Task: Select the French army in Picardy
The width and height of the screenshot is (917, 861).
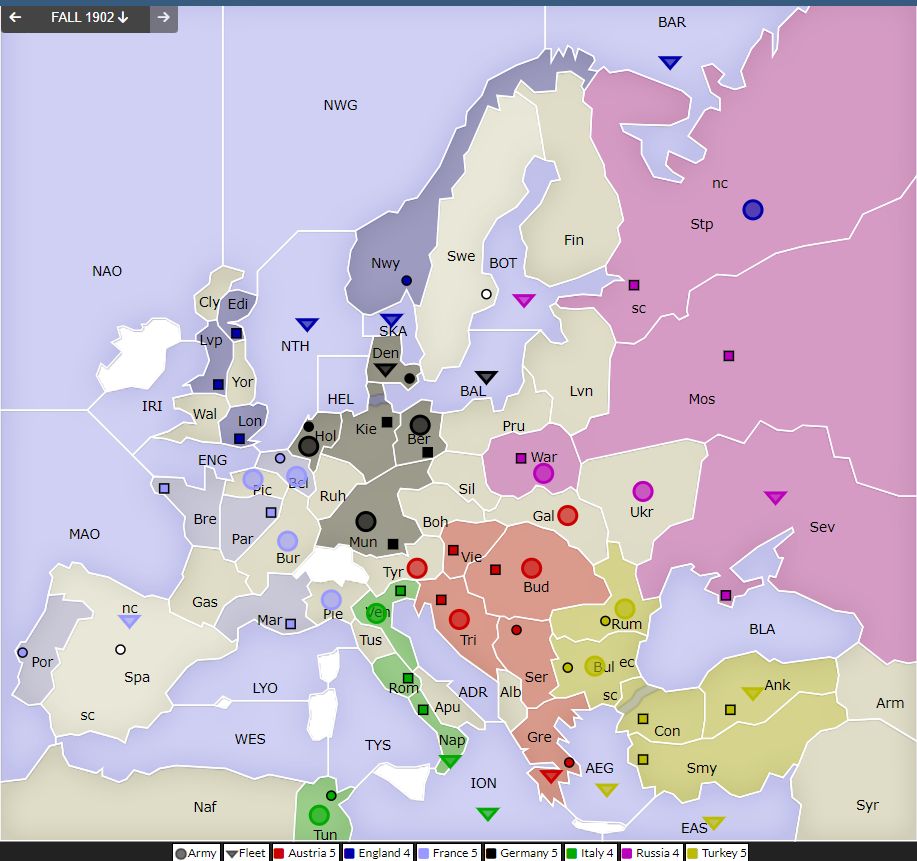Action: pos(253,479)
